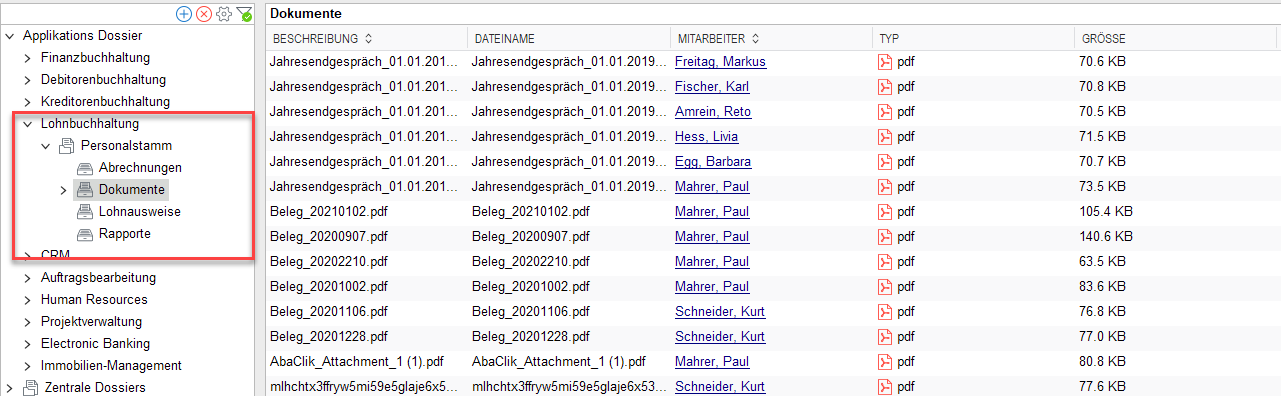1281x396 pixels.
Task: Click the PDF icon for Freitag, Markus
Action: [x=884, y=62]
